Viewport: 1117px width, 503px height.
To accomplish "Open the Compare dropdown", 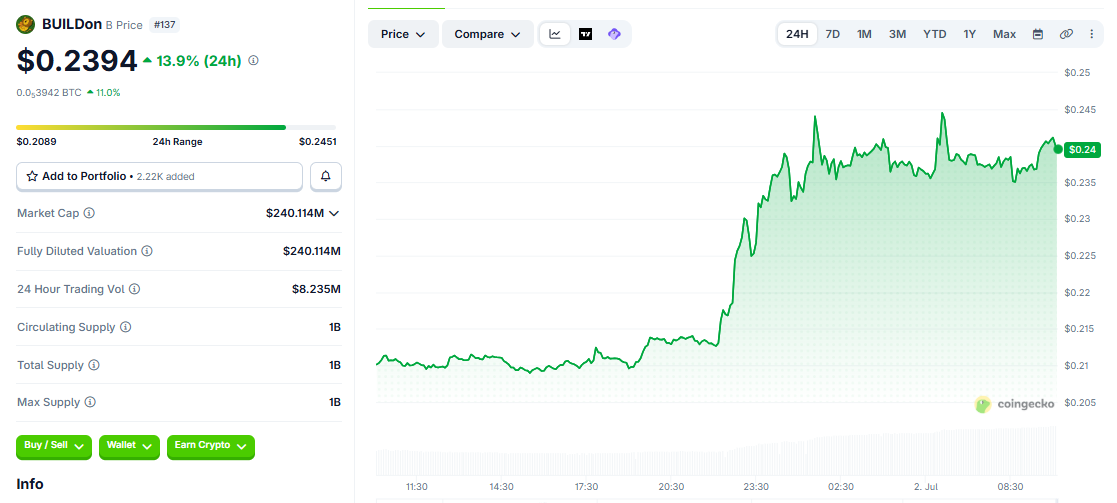I will click(488, 34).
